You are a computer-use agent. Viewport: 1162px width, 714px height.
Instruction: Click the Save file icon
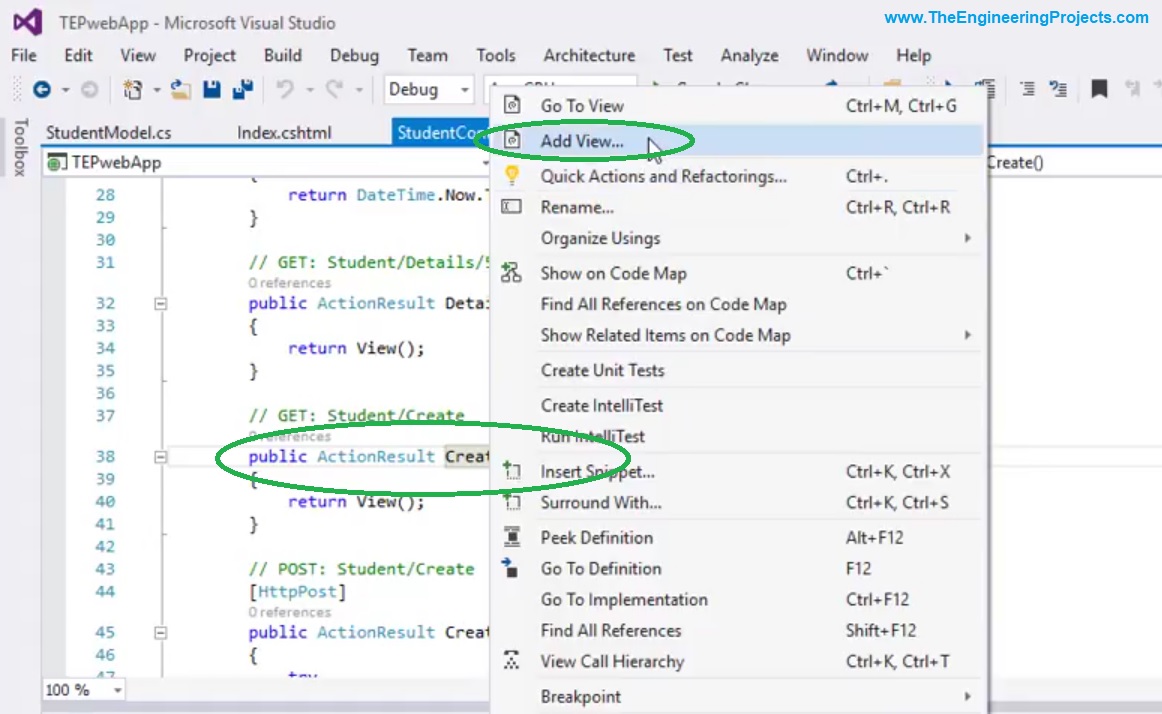[211, 89]
